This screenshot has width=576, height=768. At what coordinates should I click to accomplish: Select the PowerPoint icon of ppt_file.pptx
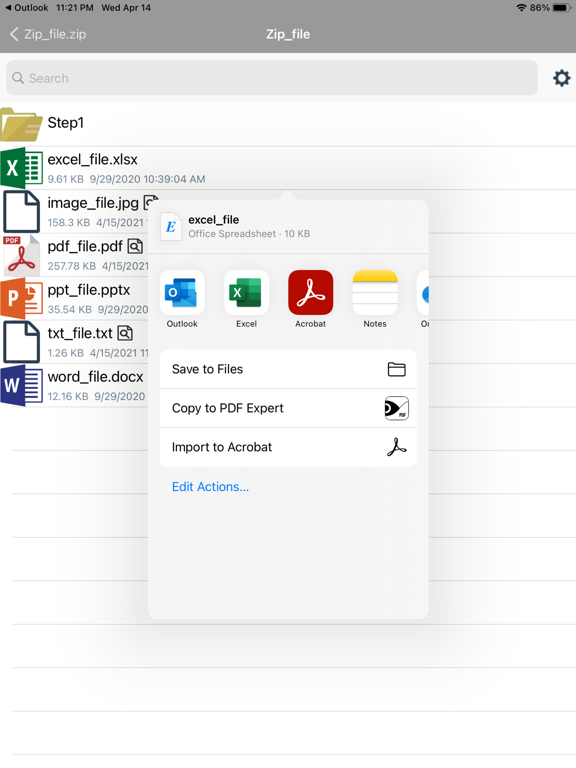[22, 299]
